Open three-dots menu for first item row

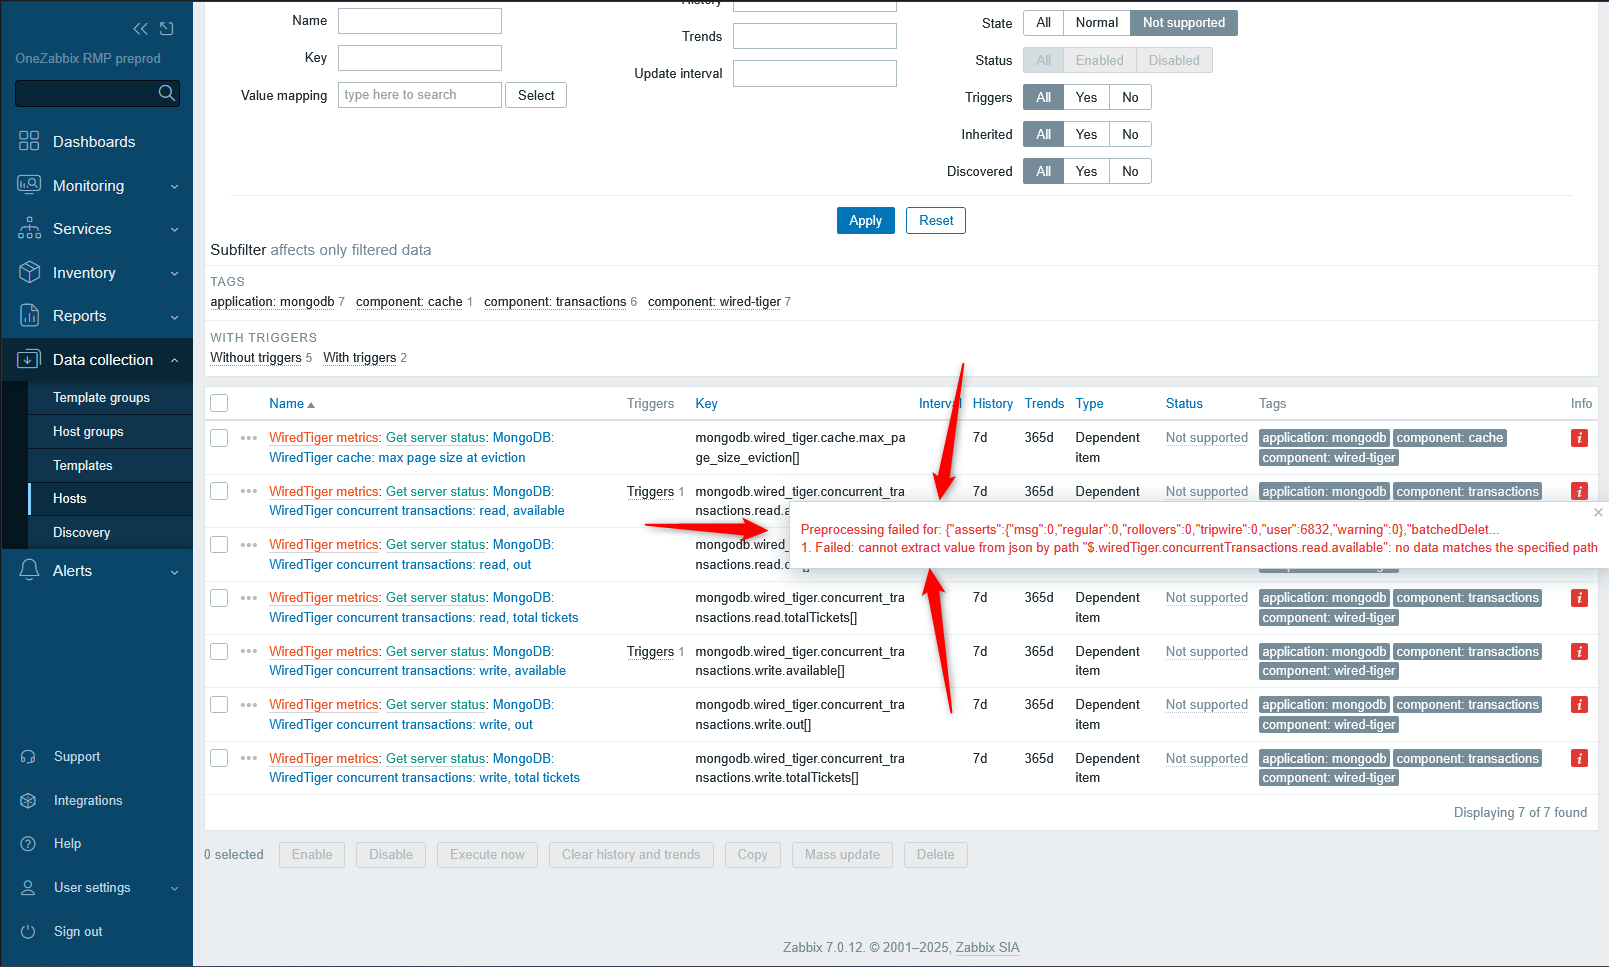click(249, 438)
